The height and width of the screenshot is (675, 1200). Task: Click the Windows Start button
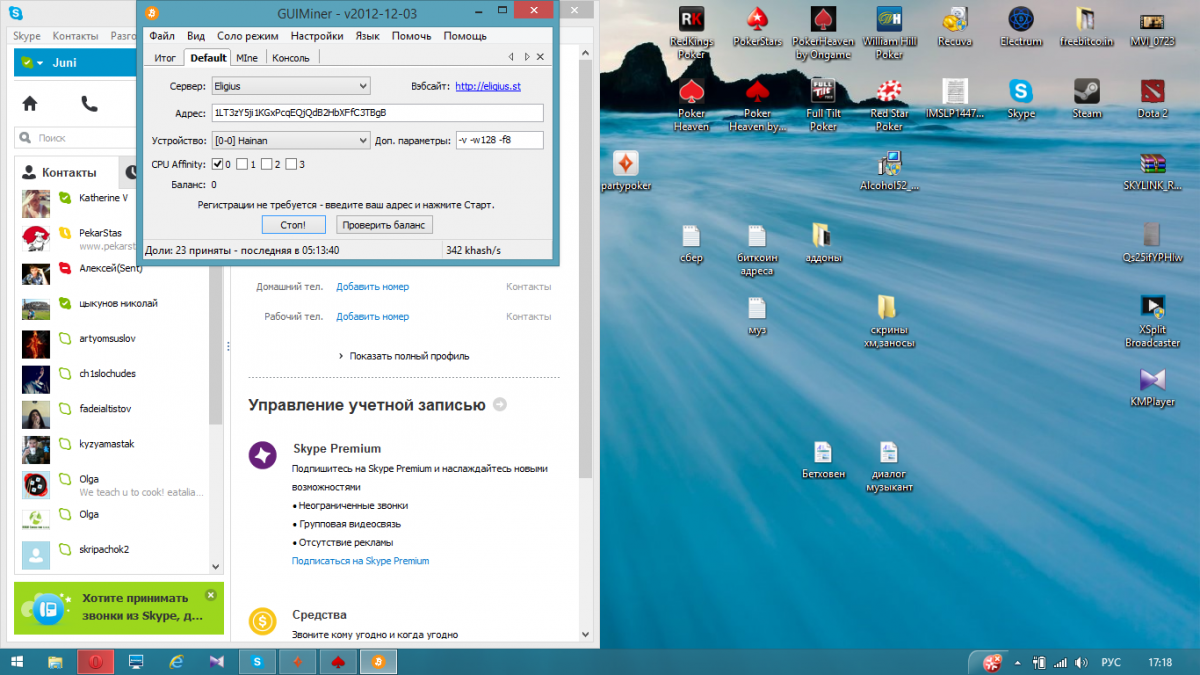click(x=17, y=661)
